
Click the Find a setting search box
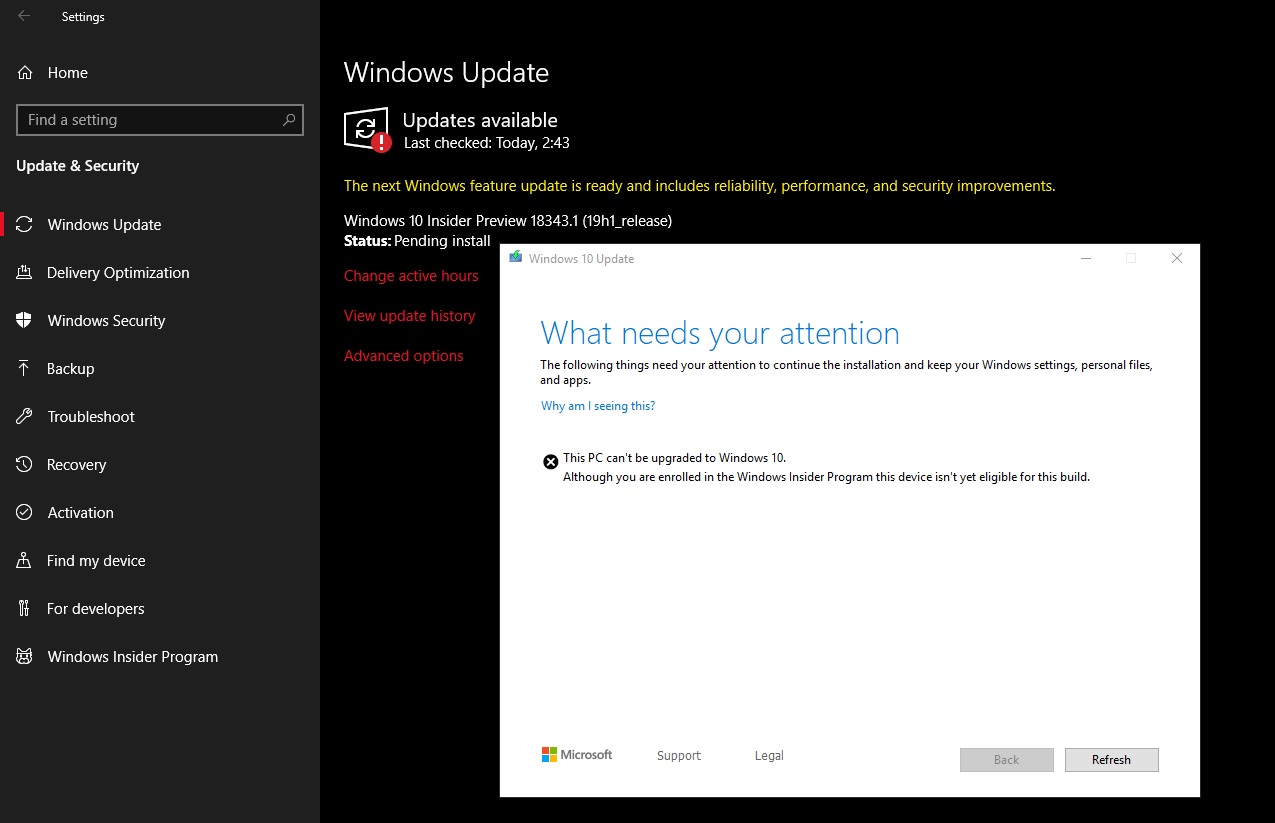click(160, 120)
